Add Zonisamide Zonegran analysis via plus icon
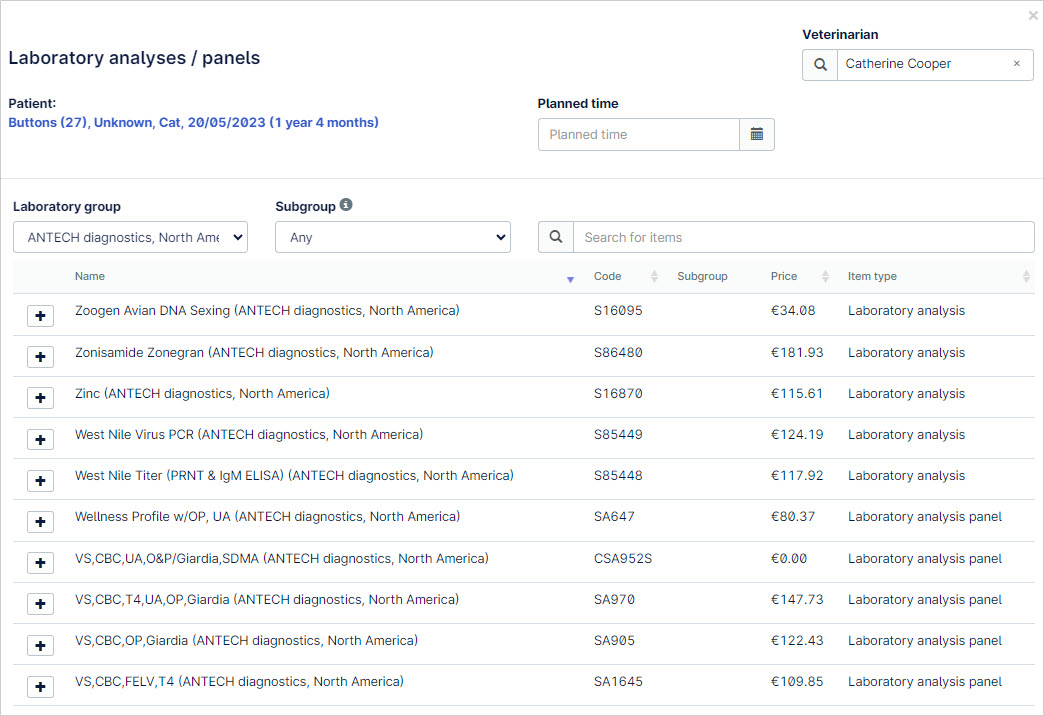The image size is (1044, 716). (x=41, y=357)
